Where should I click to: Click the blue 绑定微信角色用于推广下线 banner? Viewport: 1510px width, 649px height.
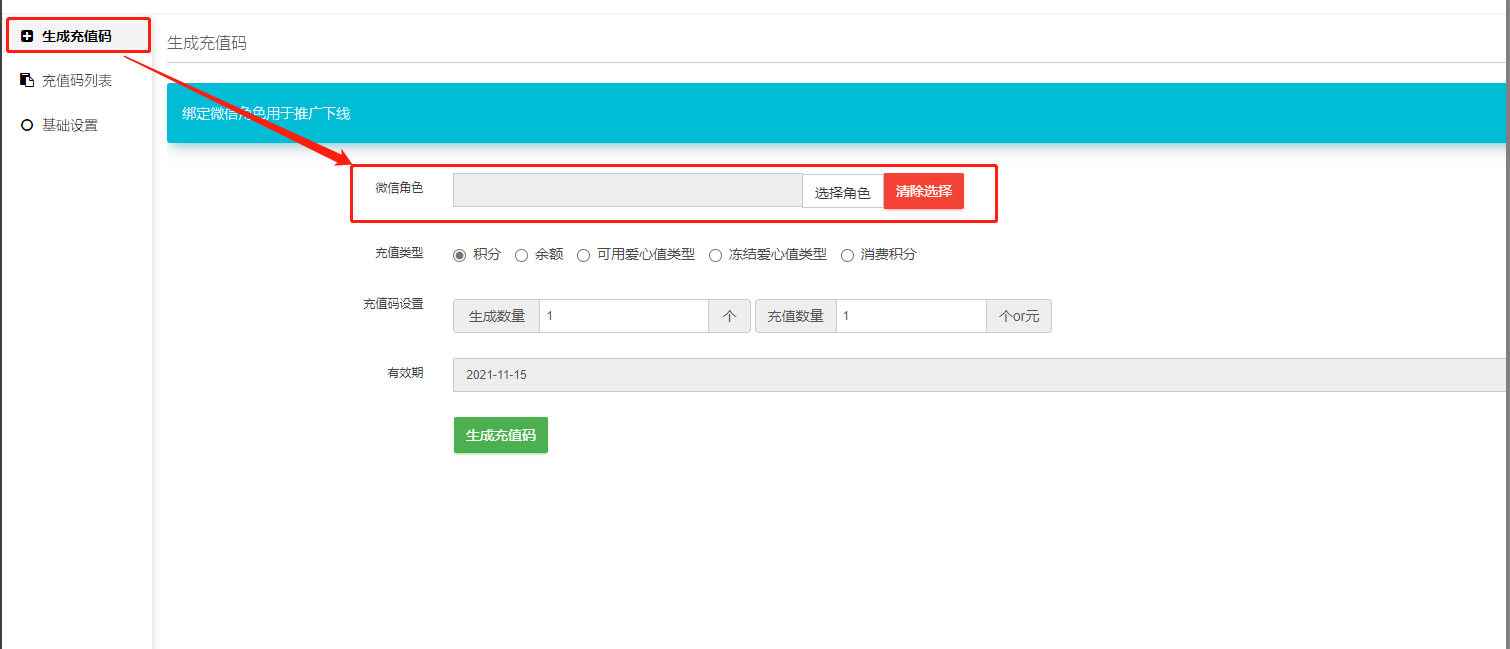coord(836,113)
